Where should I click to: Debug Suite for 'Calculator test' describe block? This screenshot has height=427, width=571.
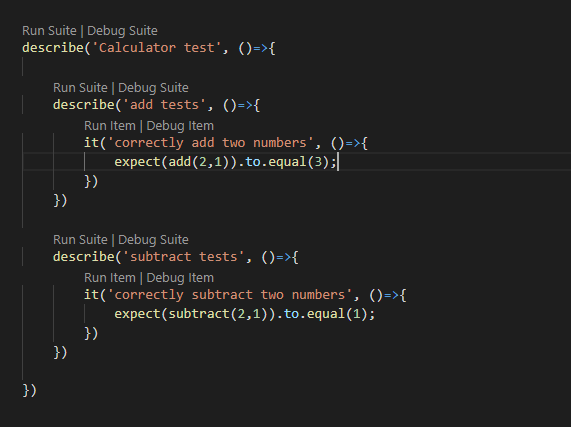click(x=122, y=31)
